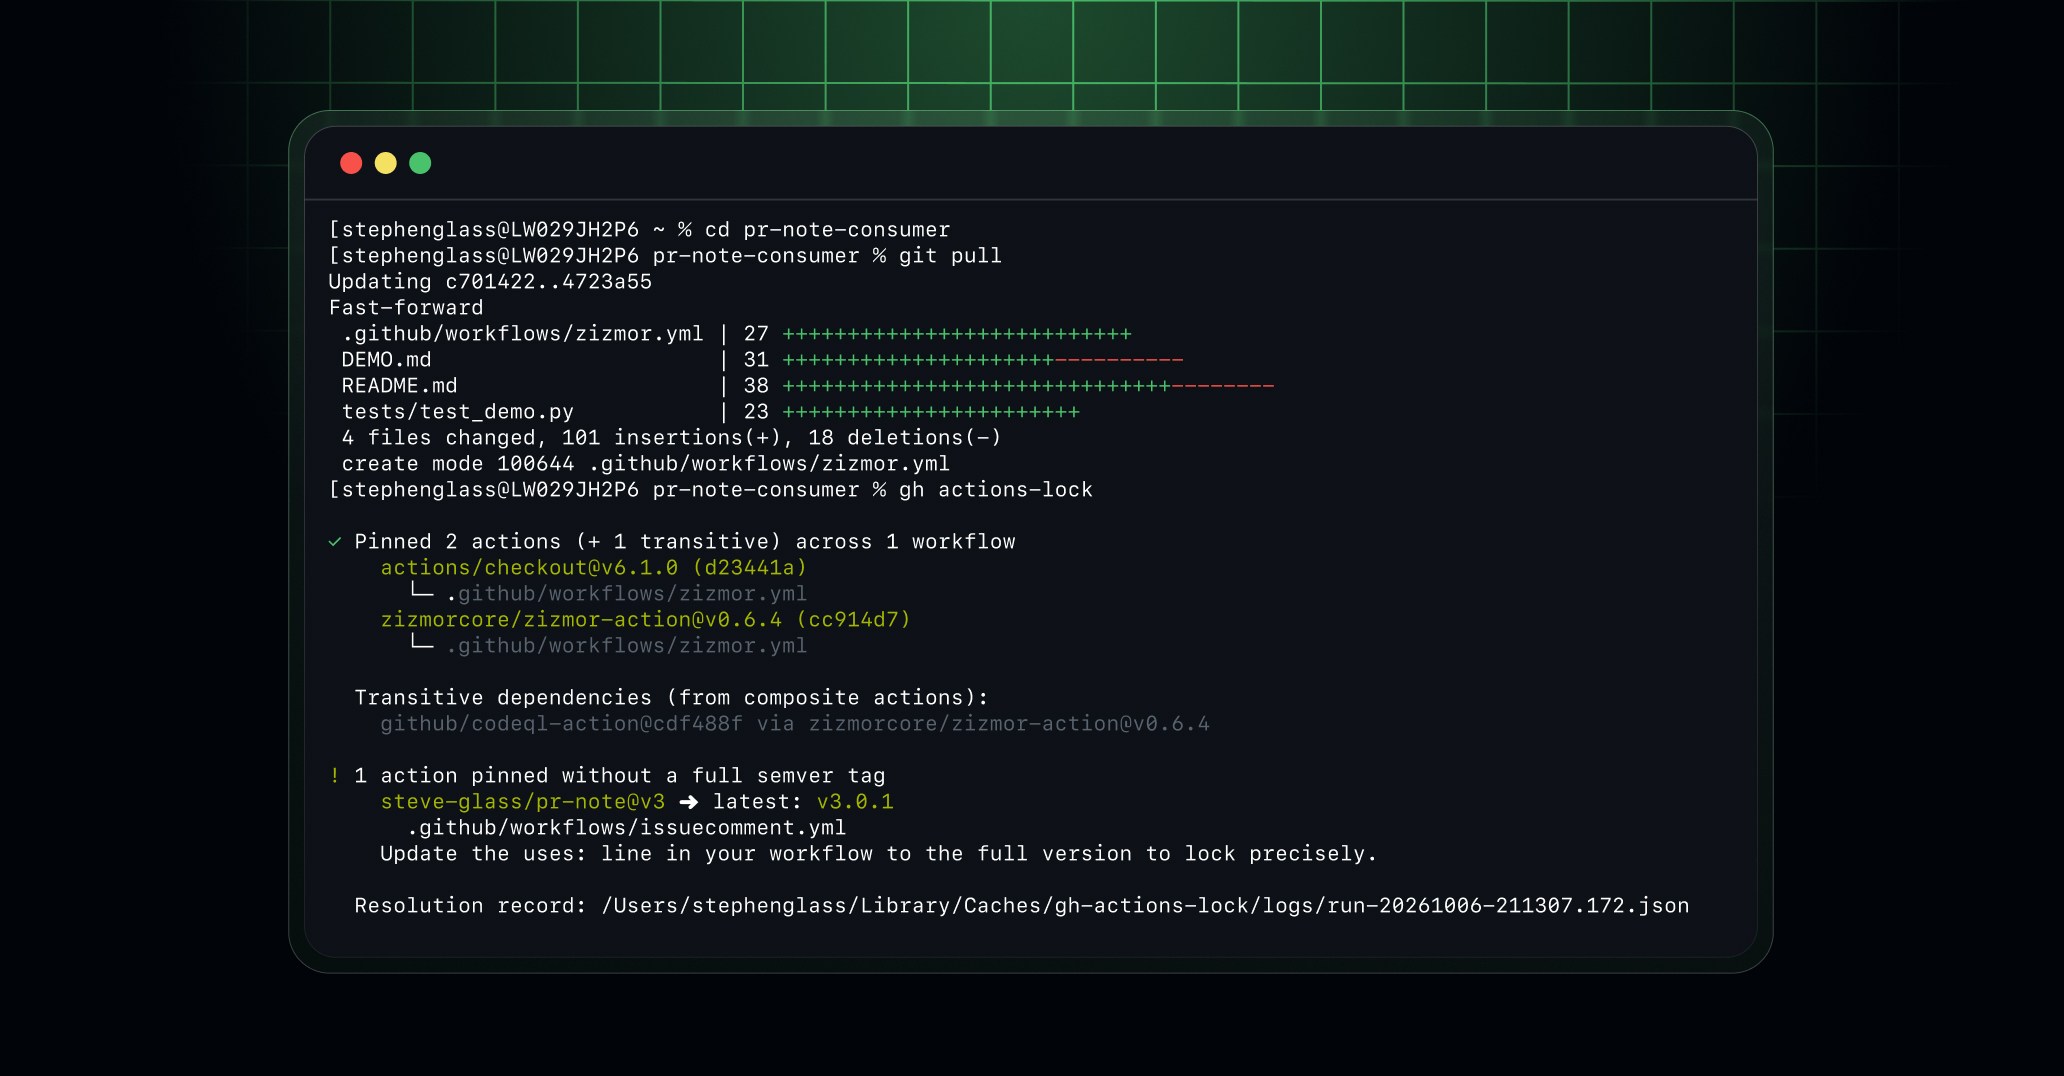This screenshot has width=2064, height=1076.
Task: Click the 'v3.0.1' latest version
Action: coord(855,802)
